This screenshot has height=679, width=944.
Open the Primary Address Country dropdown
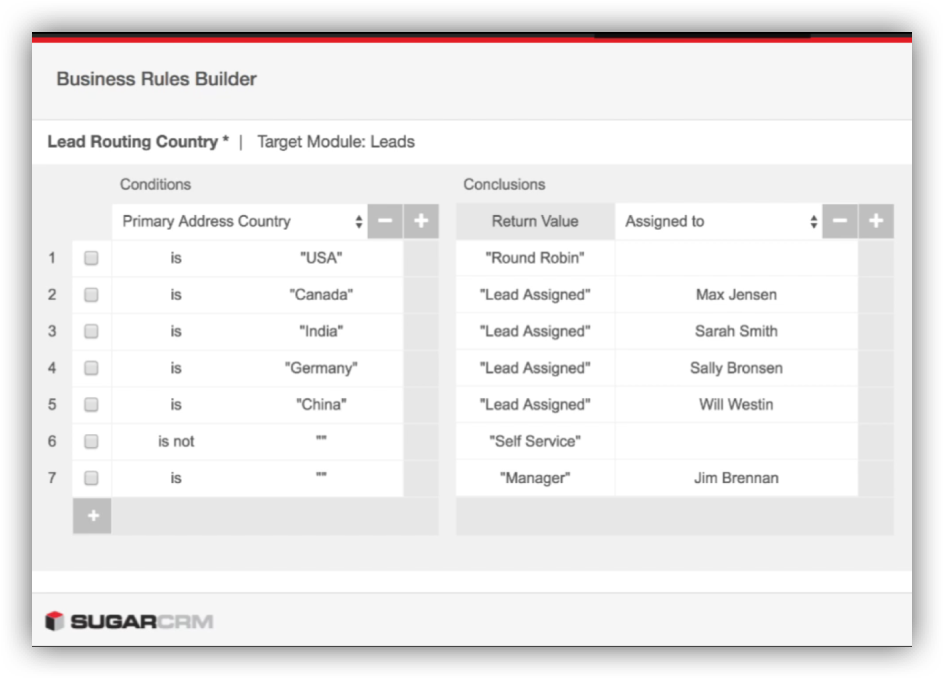click(x=240, y=221)
